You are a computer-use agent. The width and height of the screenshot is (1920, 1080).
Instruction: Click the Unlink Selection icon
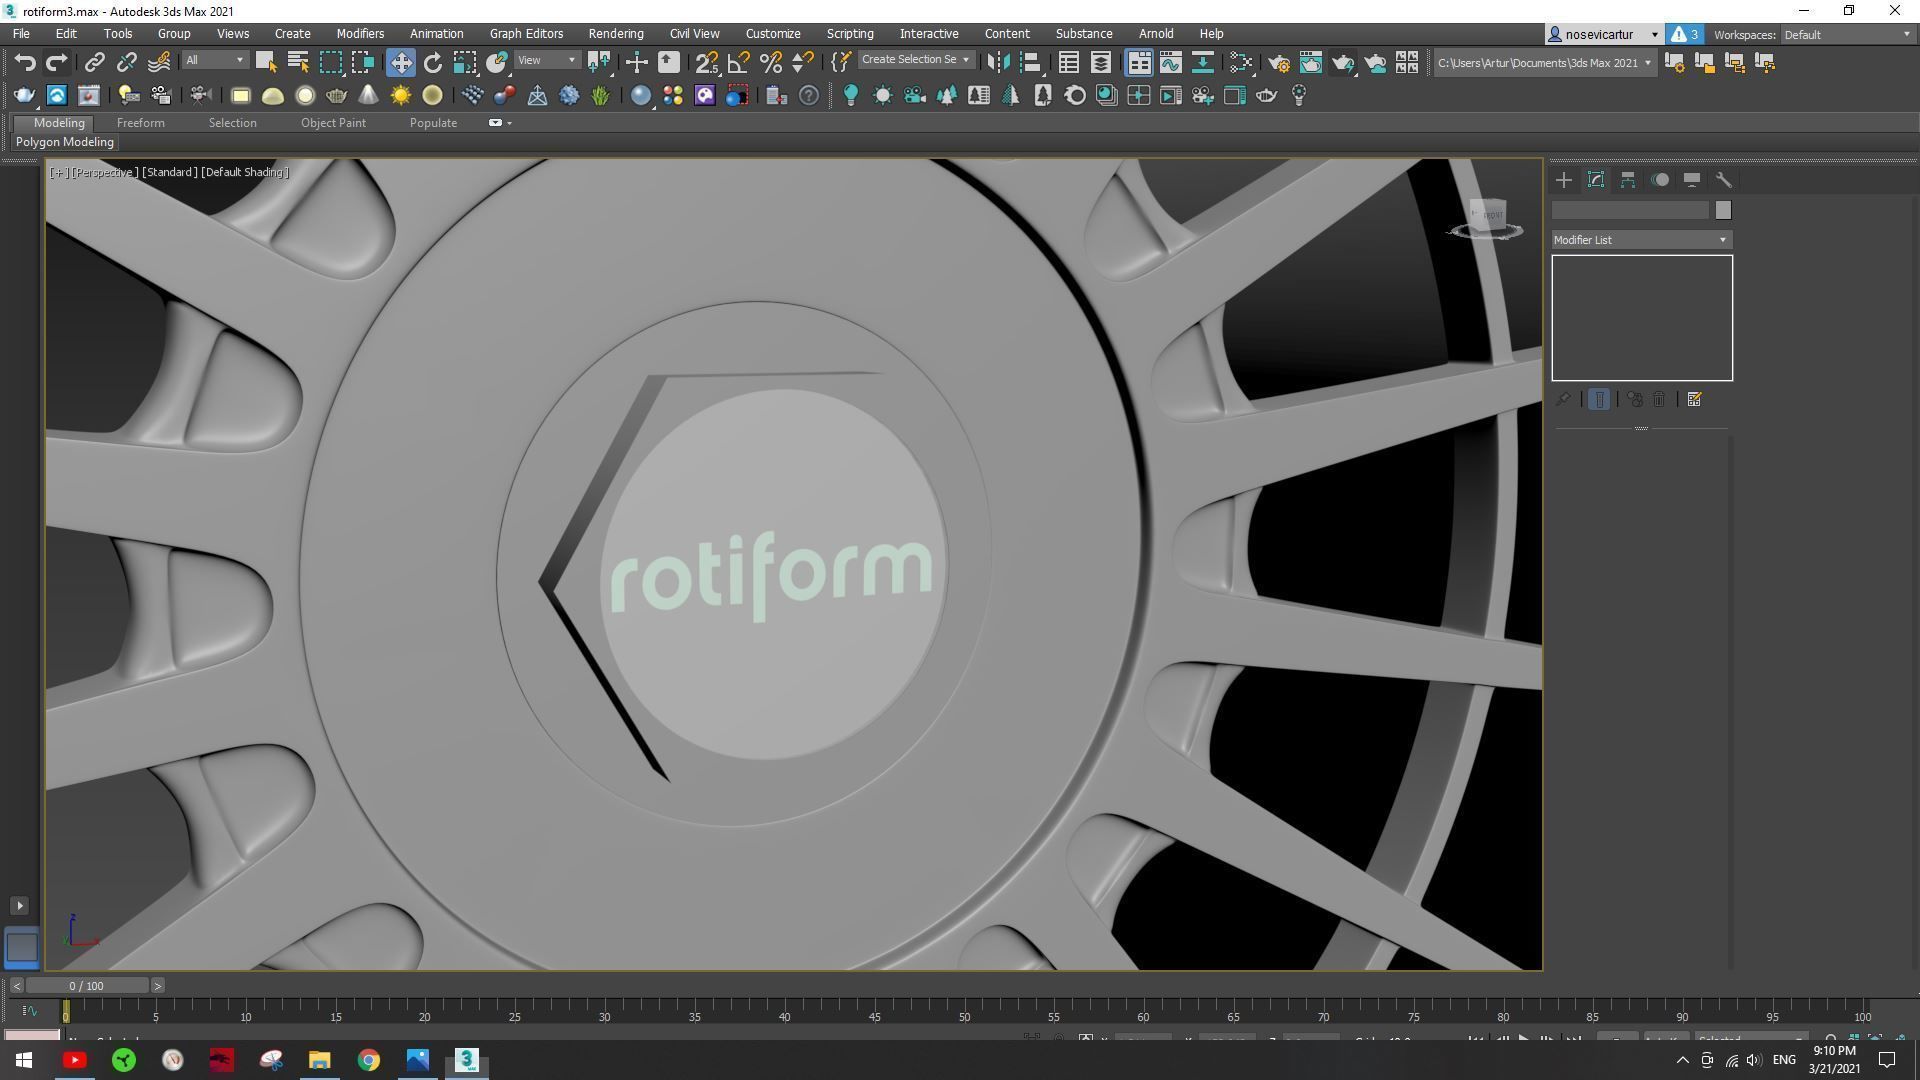click(126, 62)
